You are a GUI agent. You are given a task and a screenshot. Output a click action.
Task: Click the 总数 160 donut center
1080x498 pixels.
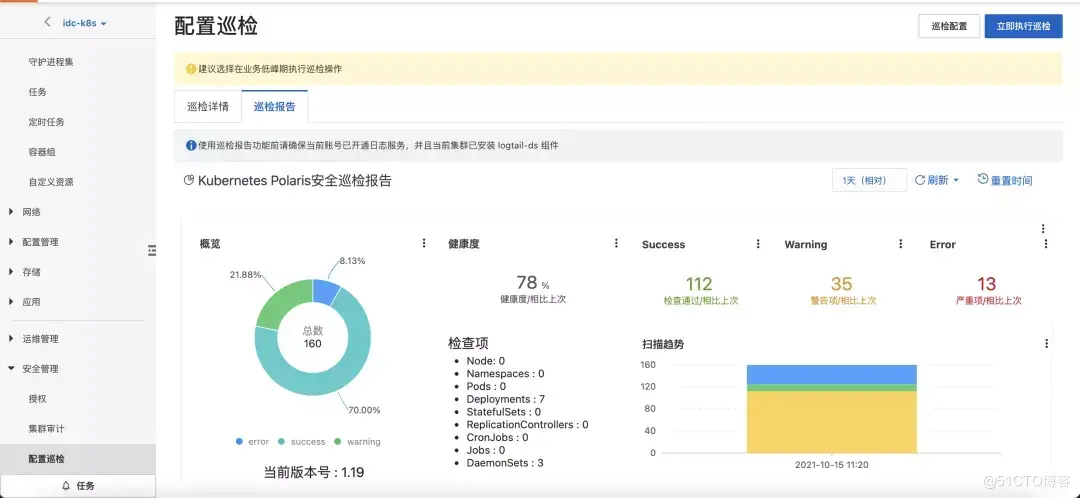[x=313, y=338]
